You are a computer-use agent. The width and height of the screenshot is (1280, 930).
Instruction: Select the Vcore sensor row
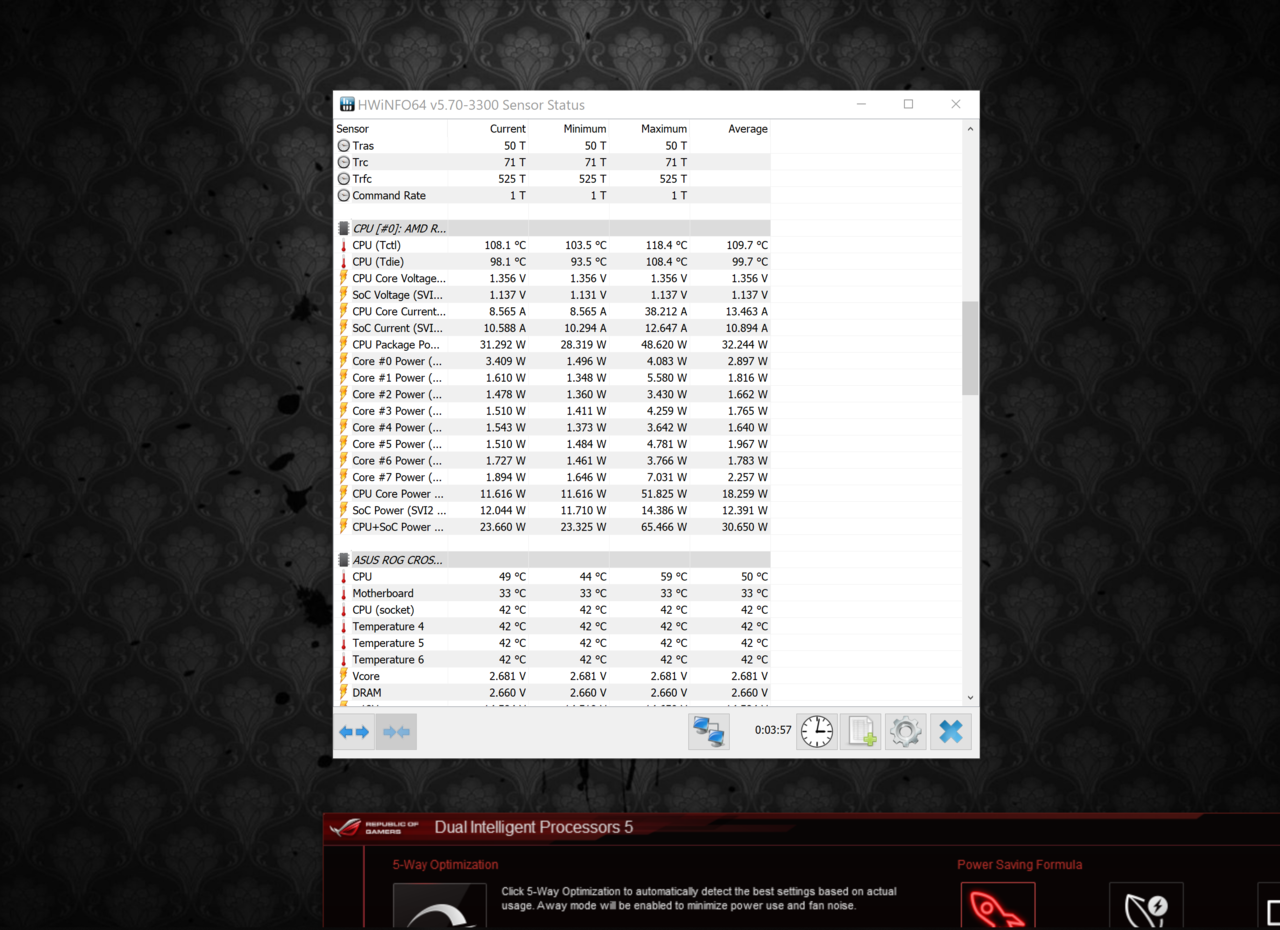click(552, 676)
